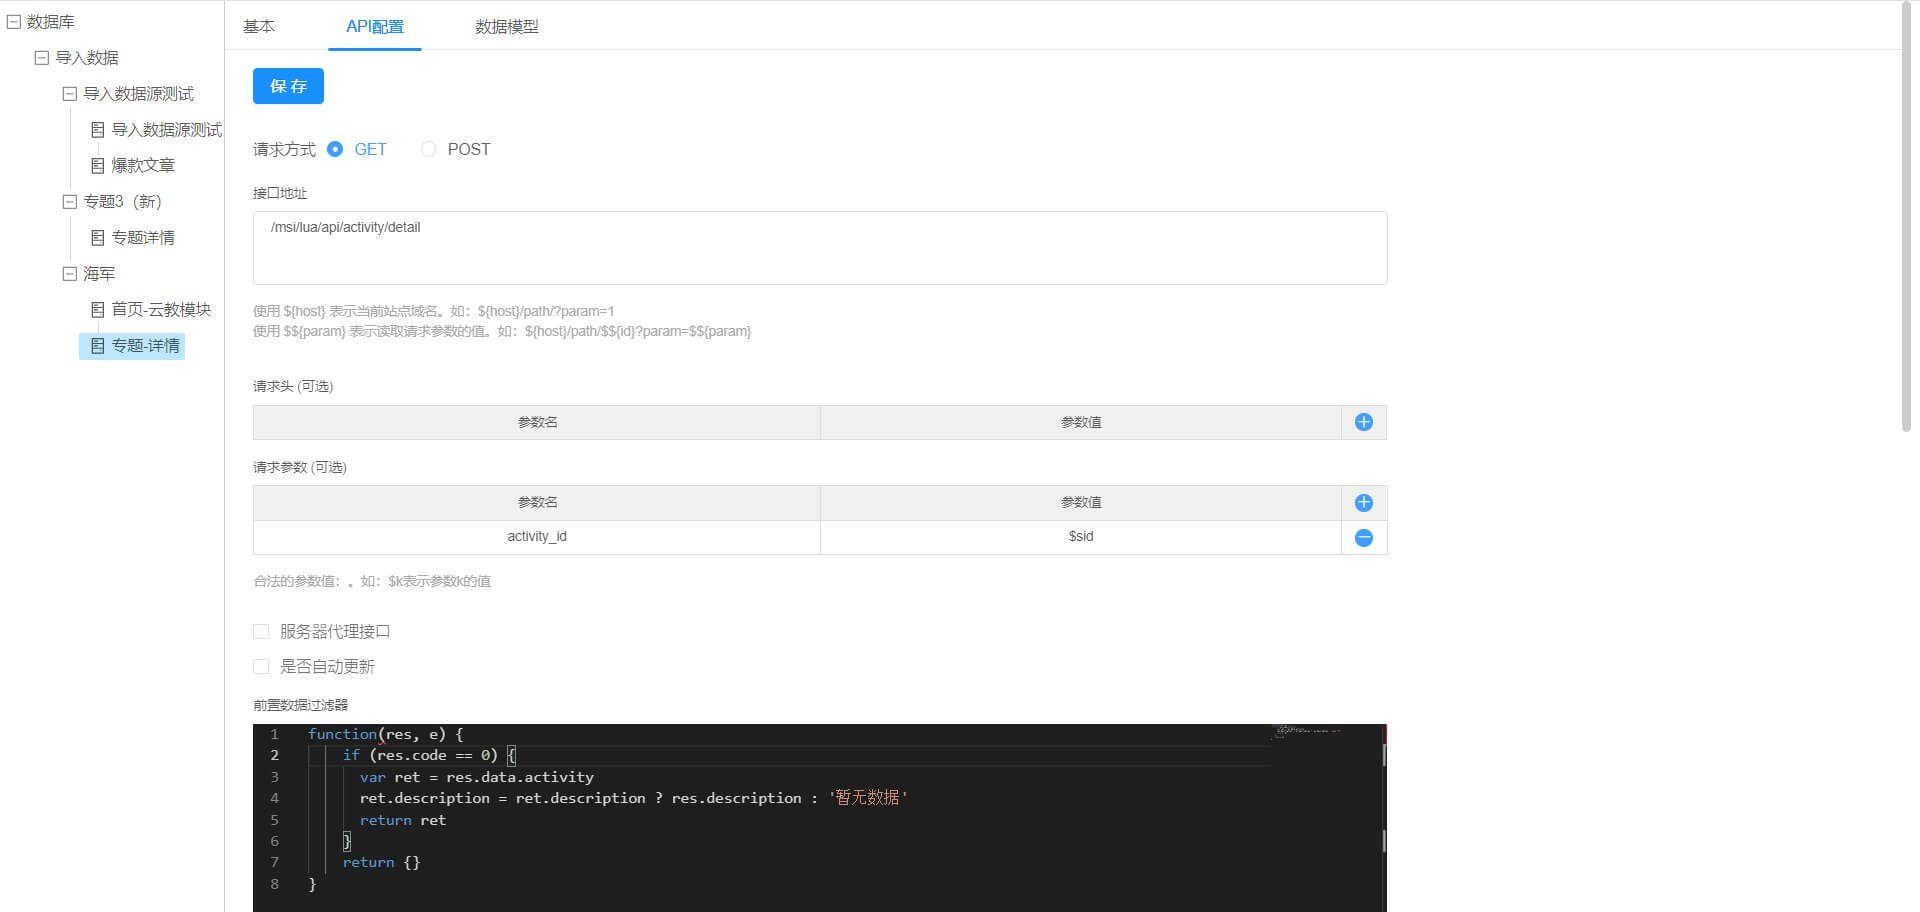Screen dimensions: 1920x912
Task: Enable the 服务器代理接口 checkbox
Action: click(x=261, y=632)
